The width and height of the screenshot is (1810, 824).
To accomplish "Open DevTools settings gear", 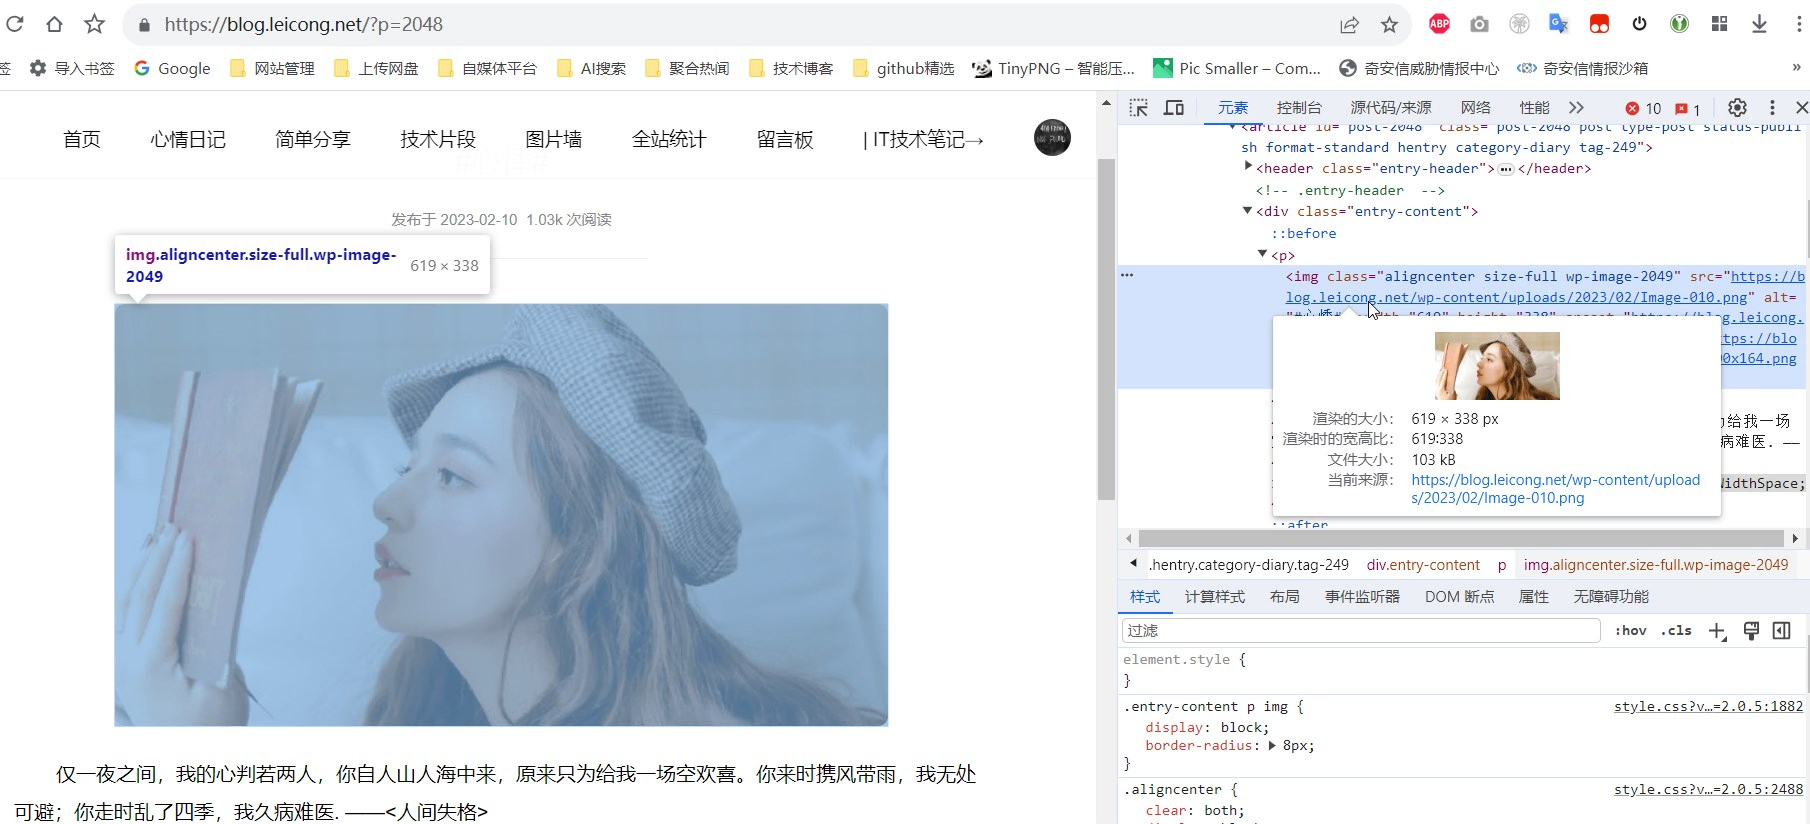I will (x=1737, y=108).
